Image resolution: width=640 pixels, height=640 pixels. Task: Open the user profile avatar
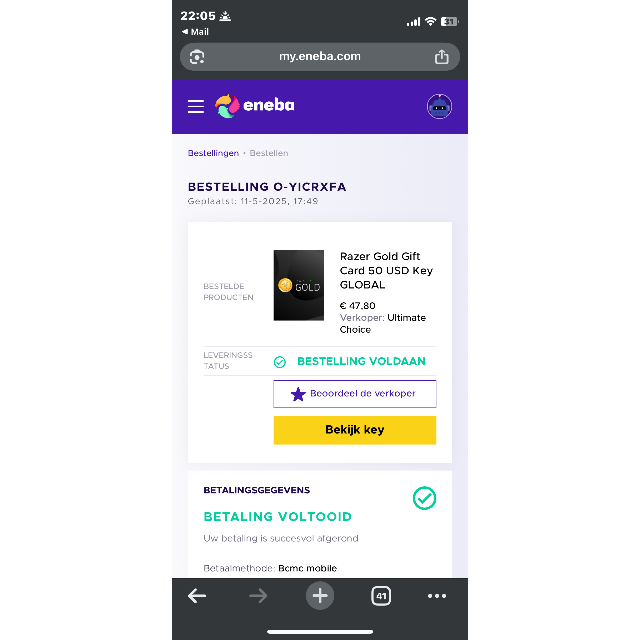[439, 107]
